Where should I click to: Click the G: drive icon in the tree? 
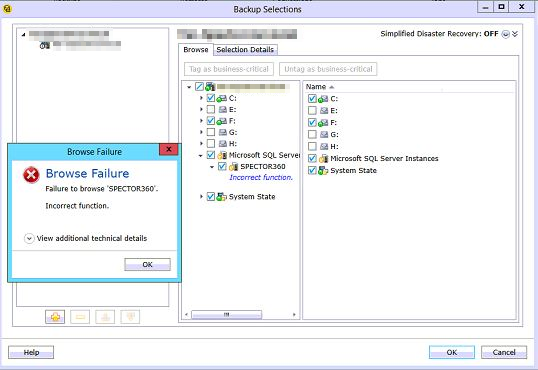[x=223, y=132]
